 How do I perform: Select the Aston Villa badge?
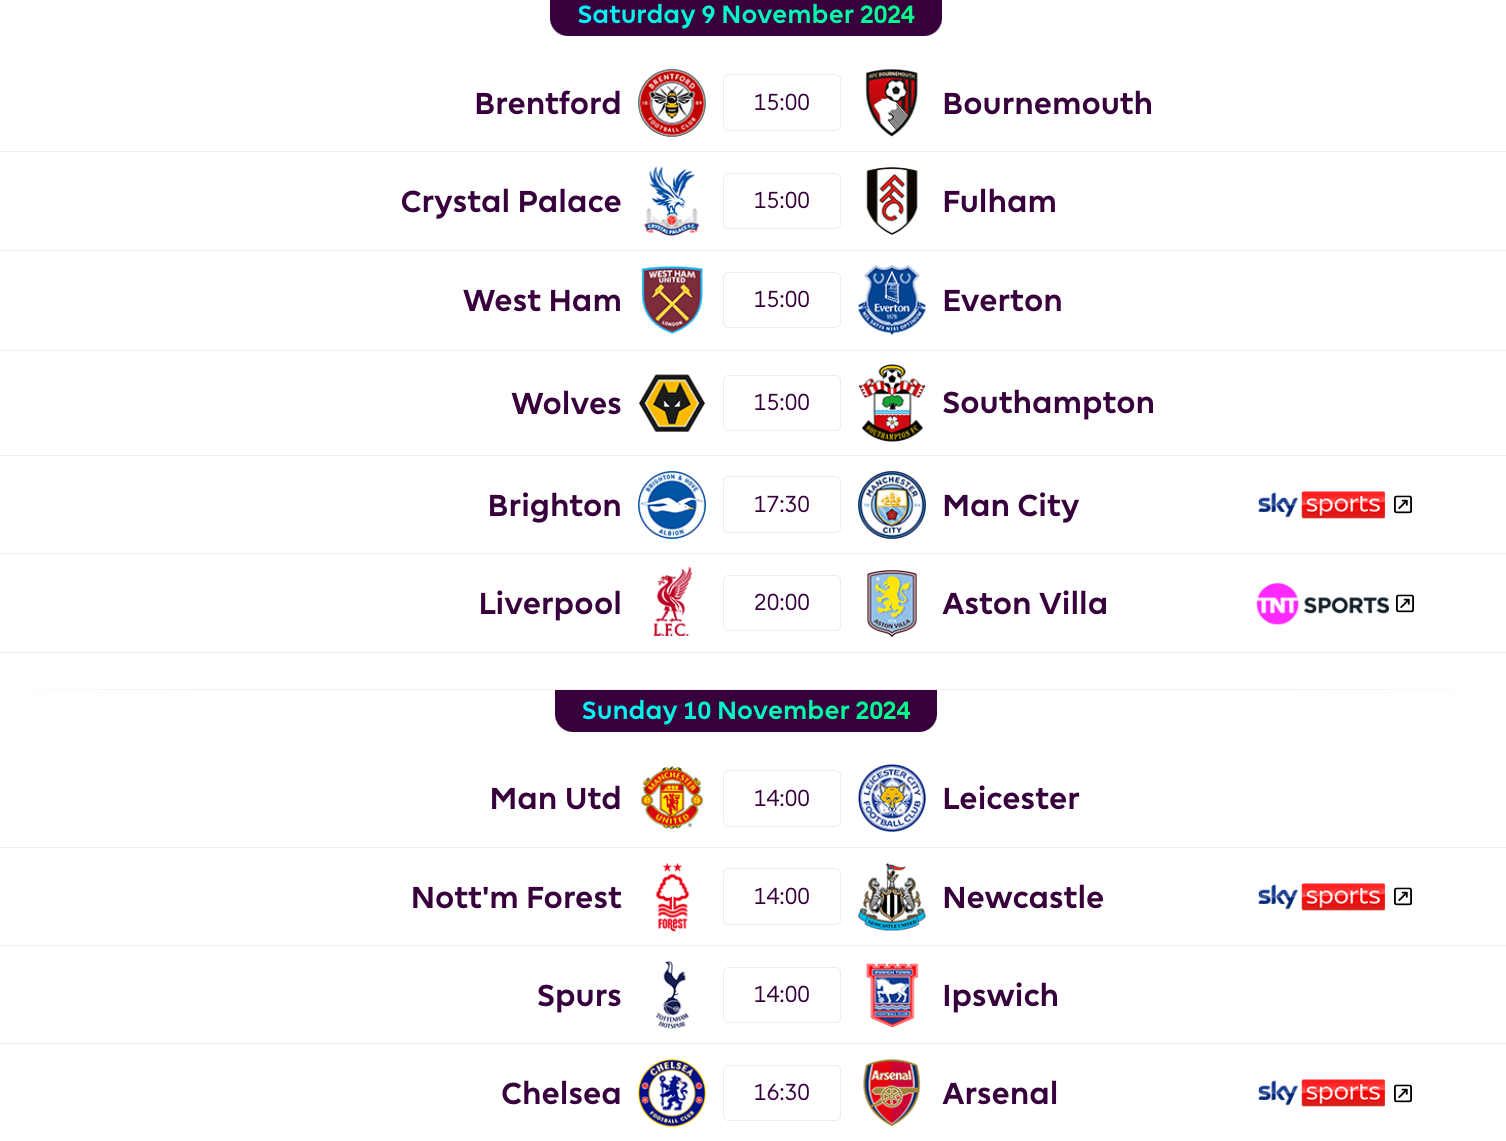coord(891,603)
